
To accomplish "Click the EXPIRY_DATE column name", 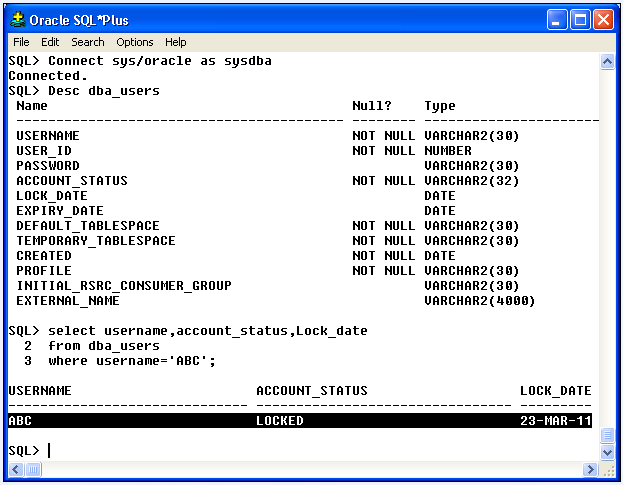I will [x=60, y=211].
